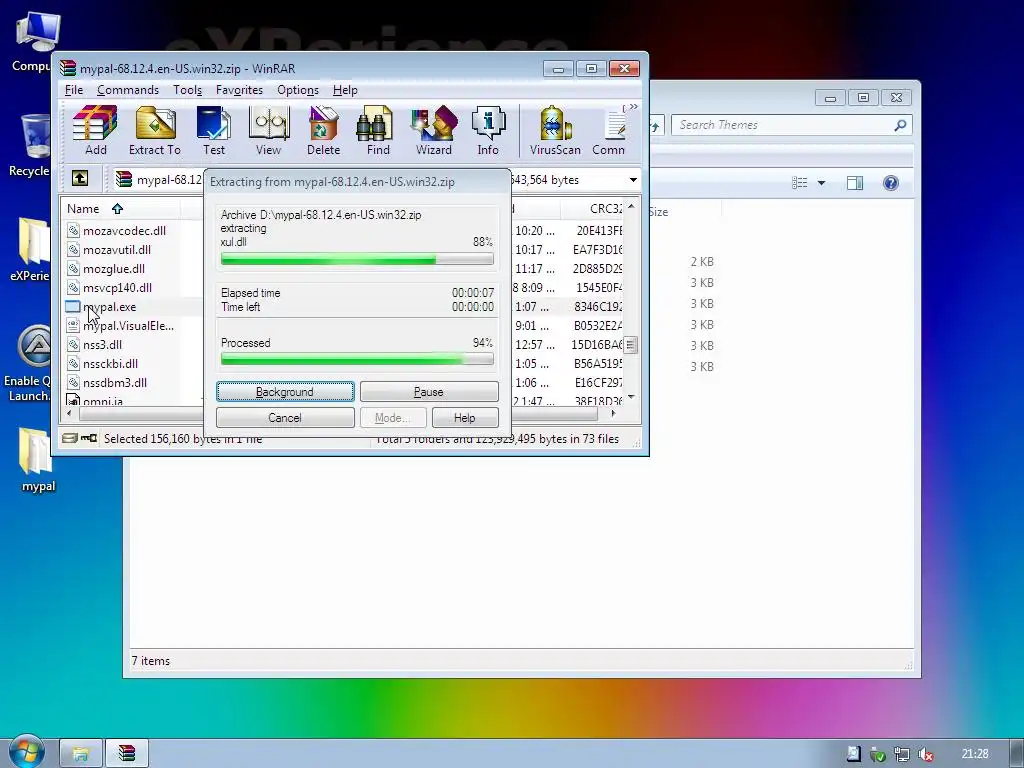Select mozavutil.dll in file list
Screen dimensions: 1024x768
click(117, 249)
